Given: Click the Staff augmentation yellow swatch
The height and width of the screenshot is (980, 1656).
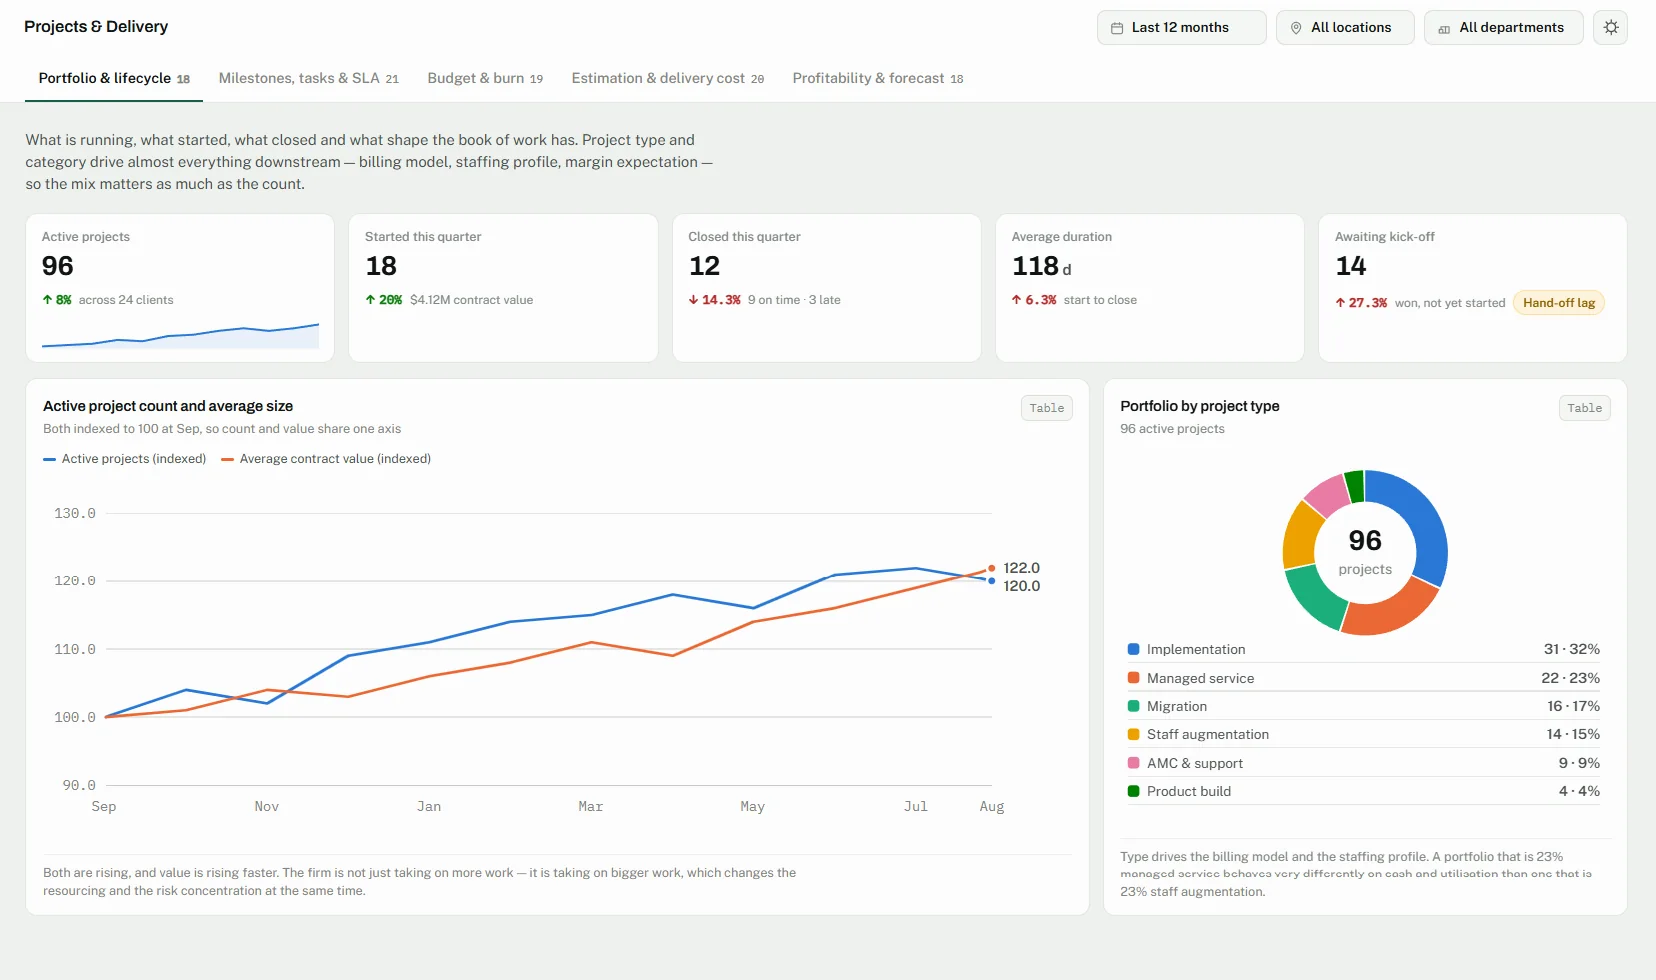Looking at the screenshot, I should coord(1134,734).
